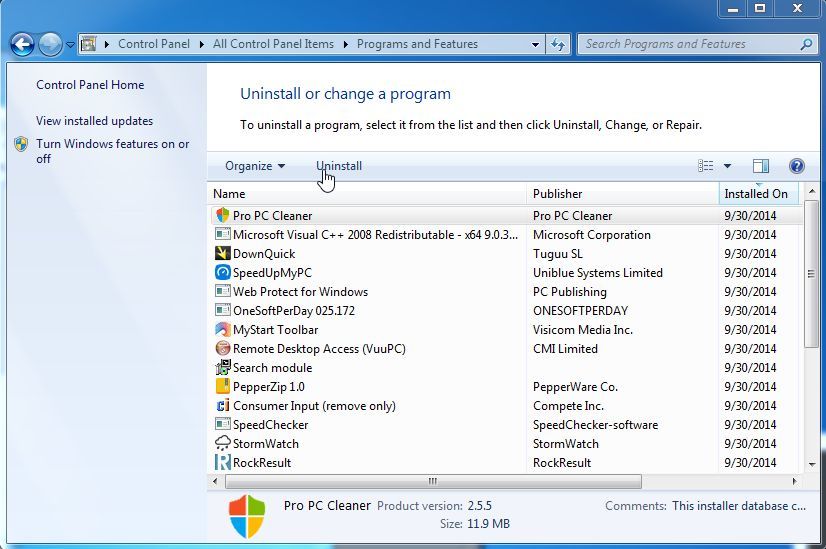Image resolution: width=826 pixels, height=549 pixels.
Task: Click the Pro PC Cleaner shield icon in list
Action: pyautogui.click(x=223, y=215)
